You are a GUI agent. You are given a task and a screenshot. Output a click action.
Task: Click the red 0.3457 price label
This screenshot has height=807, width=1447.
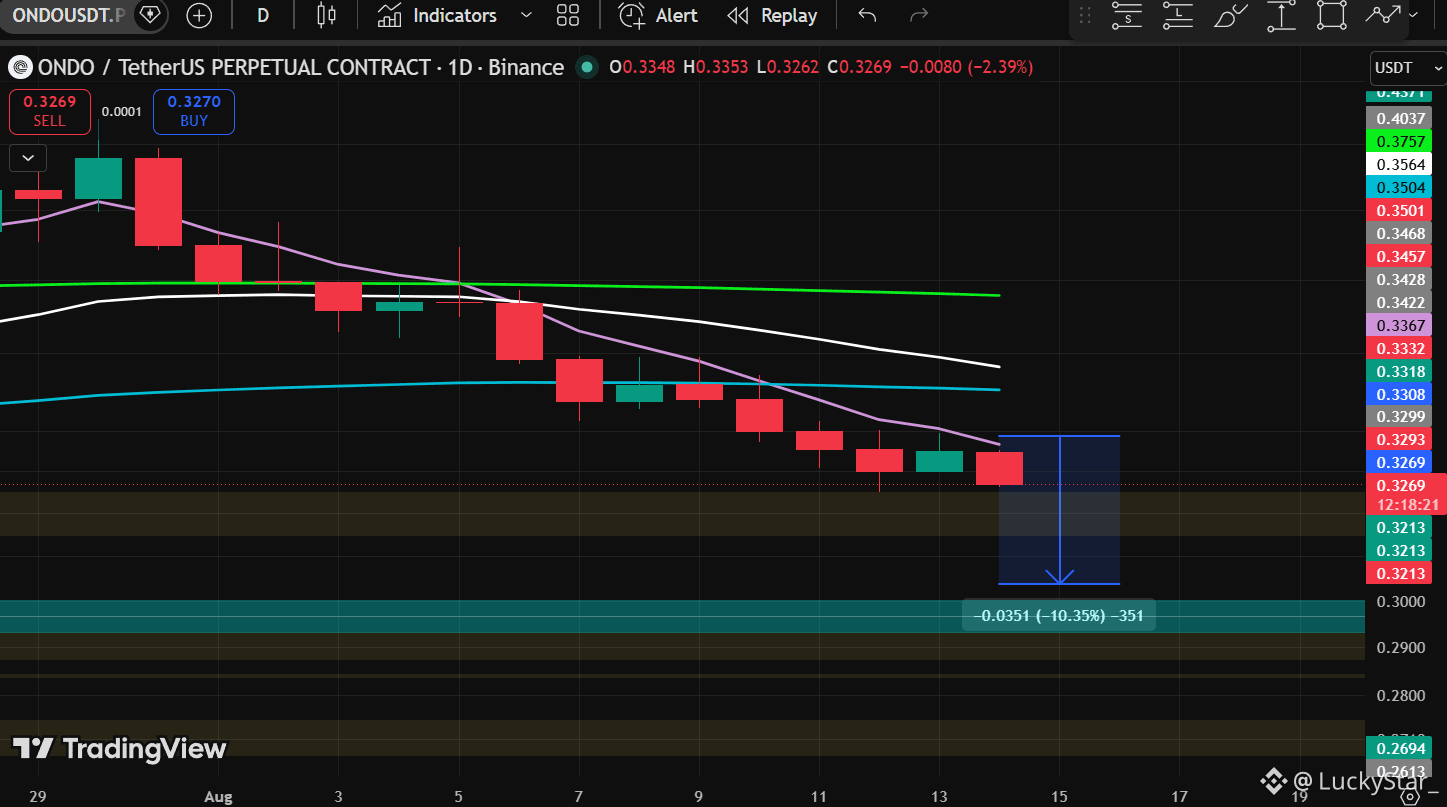[1399, 256]
